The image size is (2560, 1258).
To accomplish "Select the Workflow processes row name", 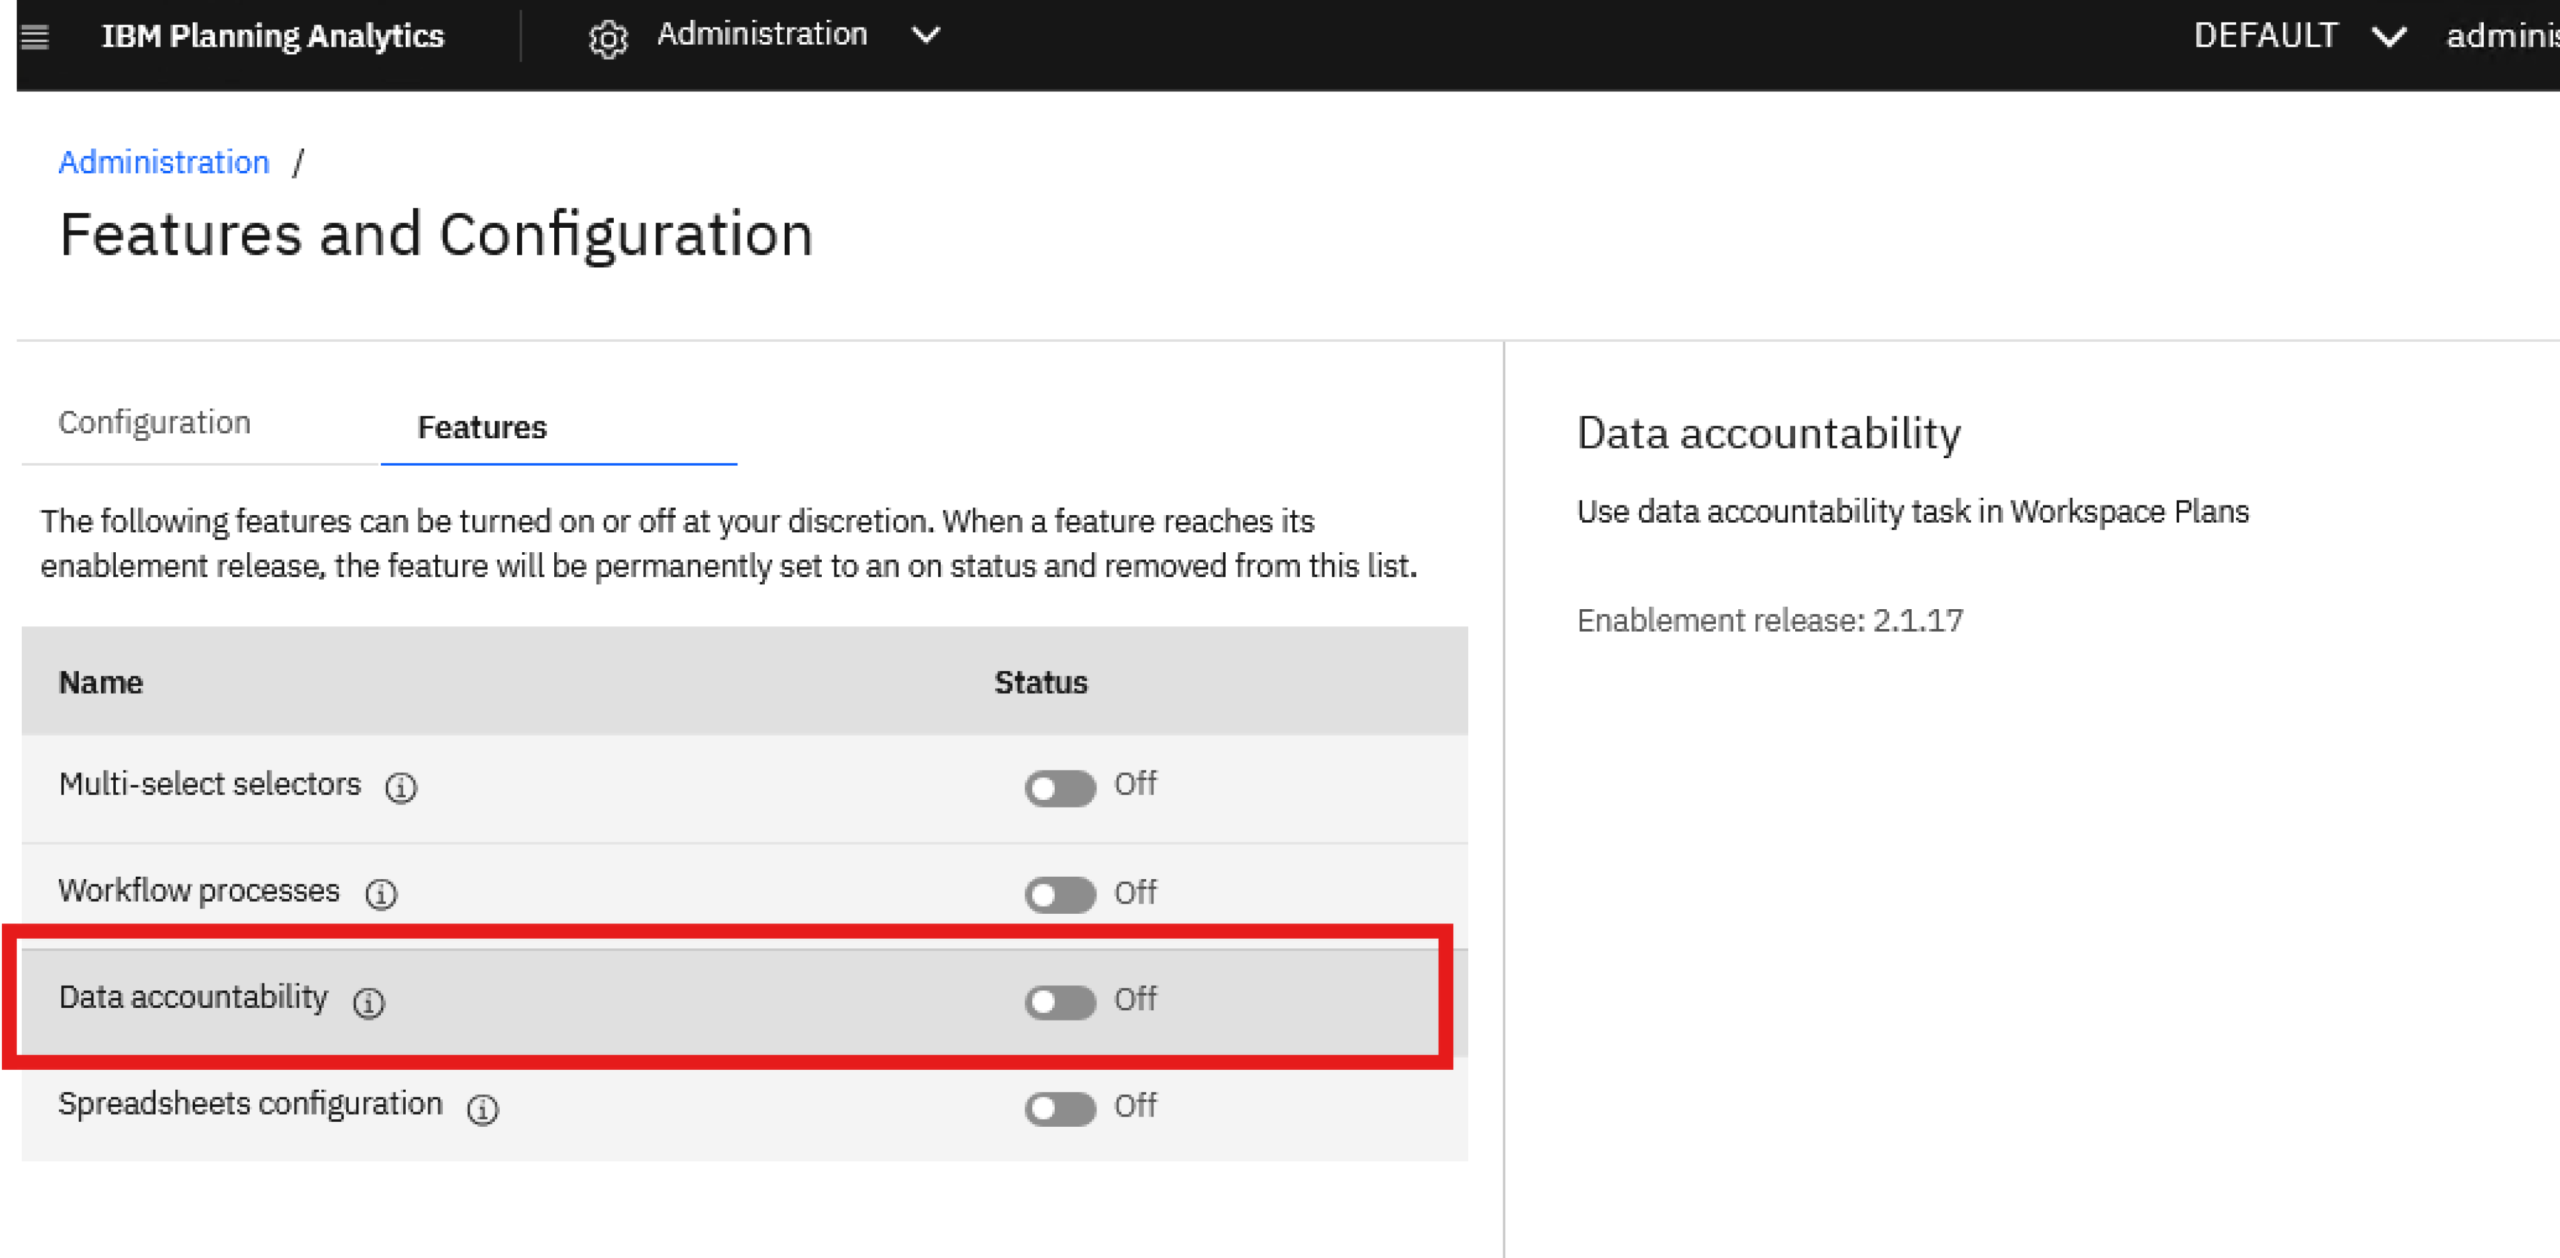I will pyautogui.click(x=199, y=891).
